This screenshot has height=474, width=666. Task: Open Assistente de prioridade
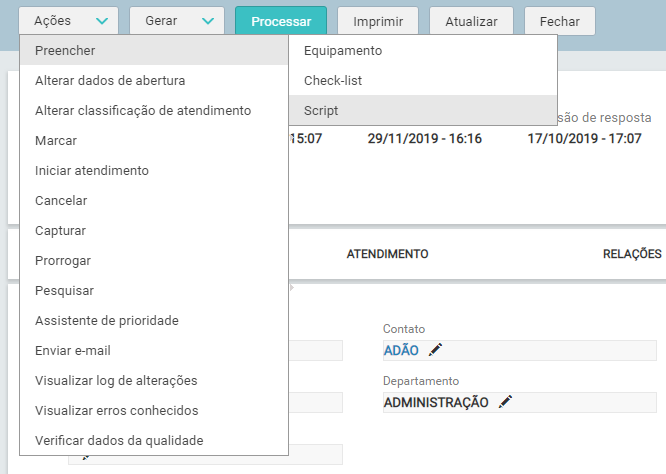pyautogui.click(x=154, y=321)
